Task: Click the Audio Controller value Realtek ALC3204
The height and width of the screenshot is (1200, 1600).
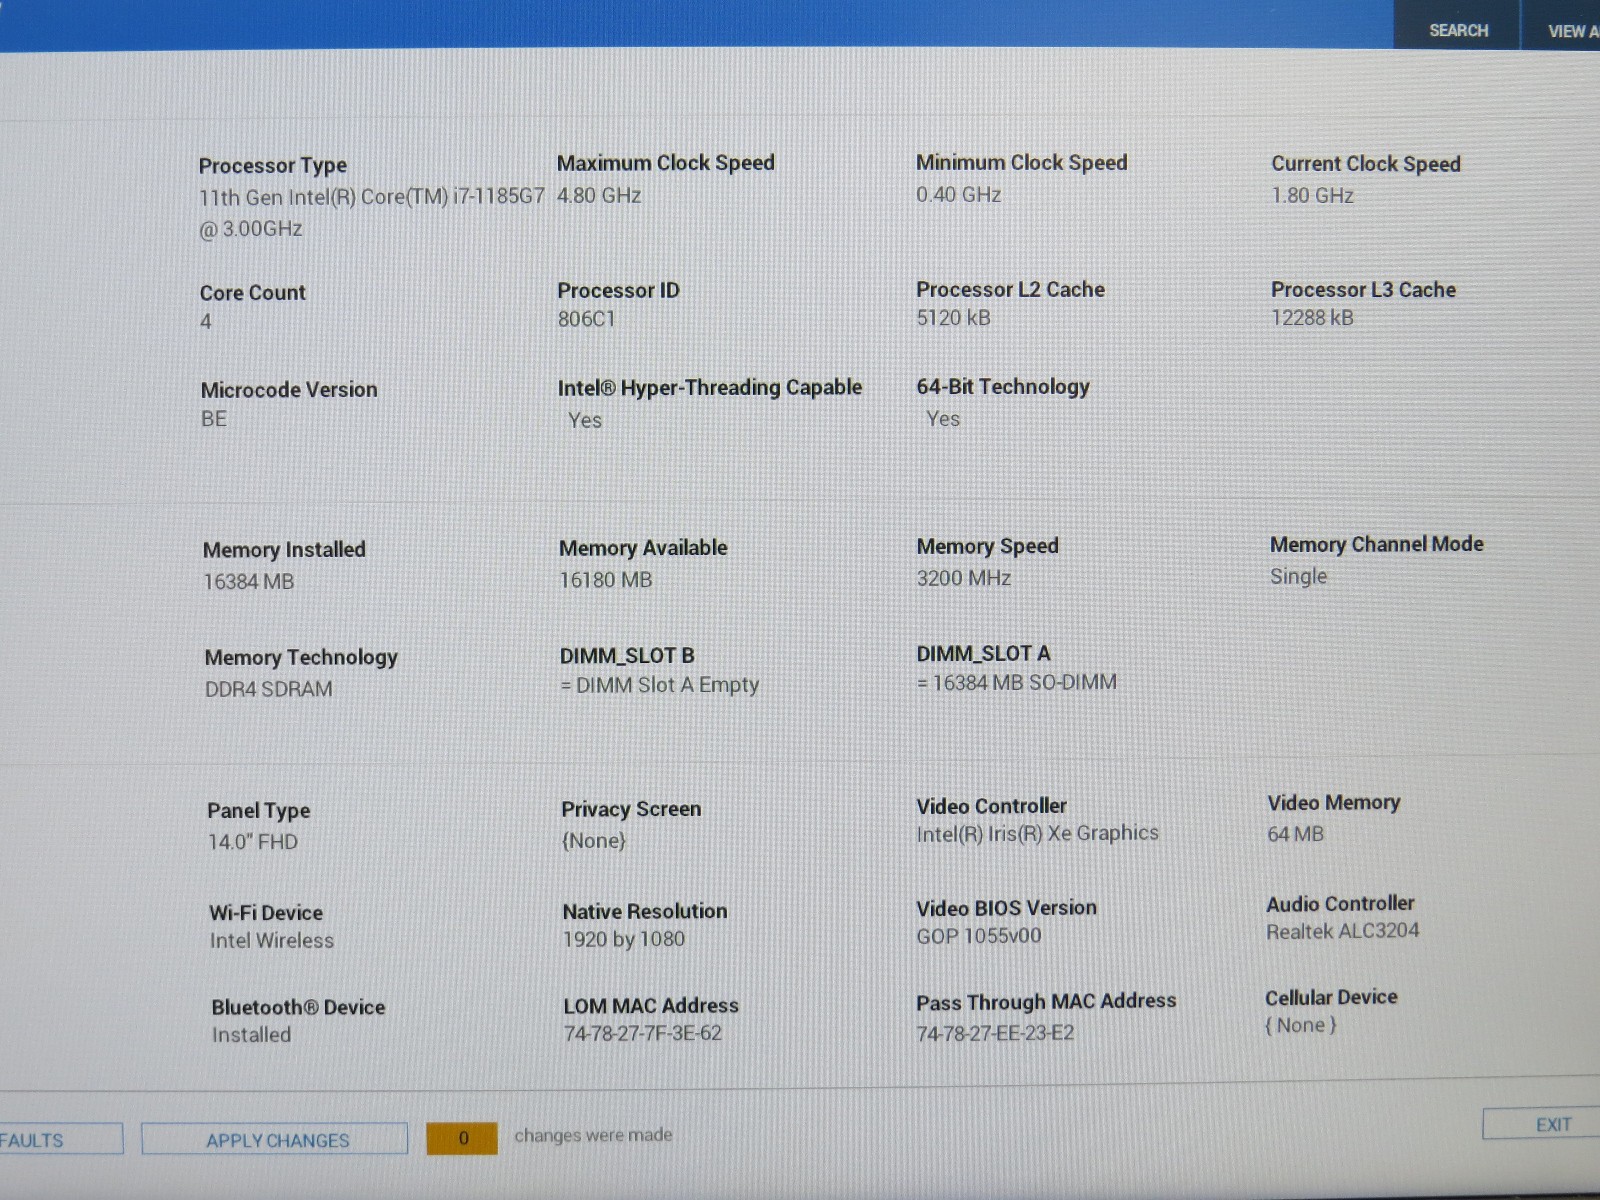Action: pyautogui.click(x=1342, y=931)
